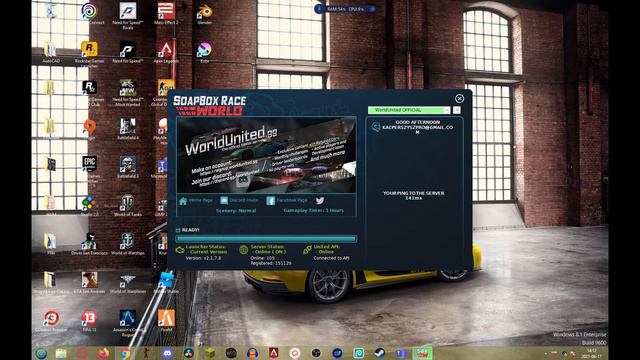Select the Rockstar Games Launcher desktop shortcut
This screenshot has width=640, height=360.
[x=89, y=54]
